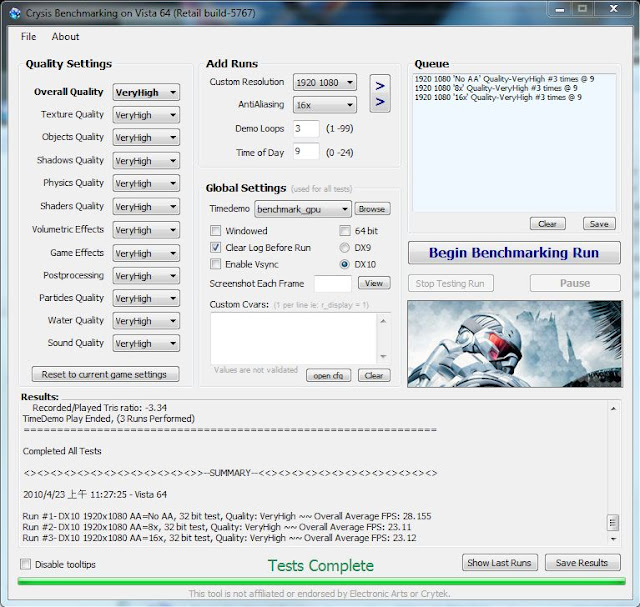Click Begin Benchmarking Run
Image resolution: width=640 pixels, height=607 pixels.
(x=514, y=253)
